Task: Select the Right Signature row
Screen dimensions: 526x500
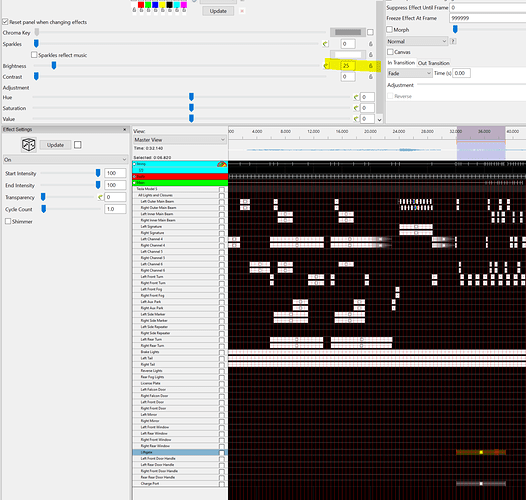Action: click(x=179, y=233)
